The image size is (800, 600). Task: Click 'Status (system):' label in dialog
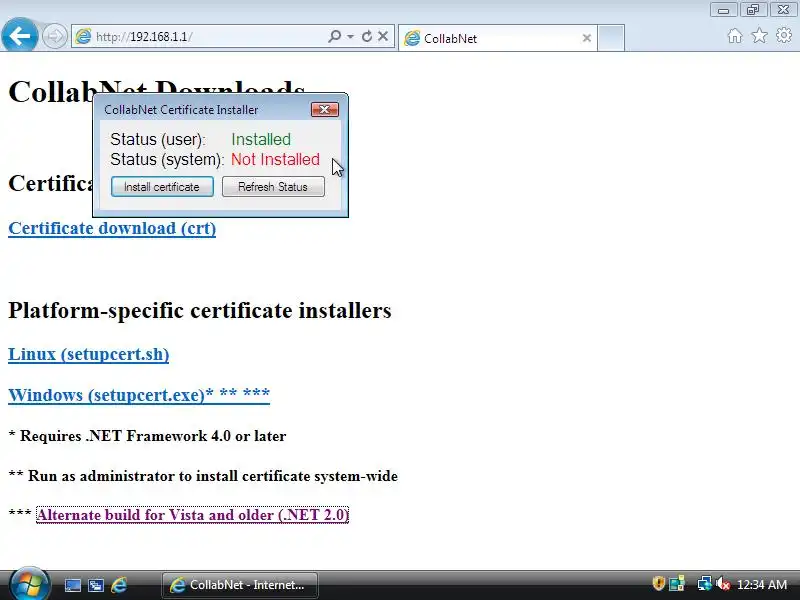(x=167, y=160)
